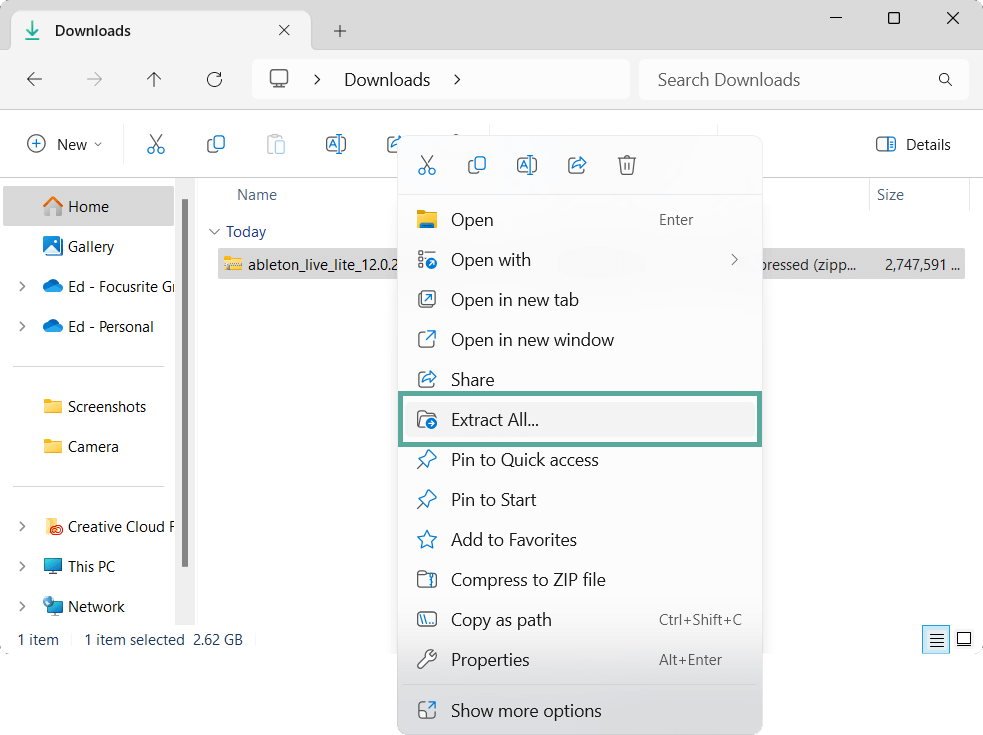Click the This PC monitor icon in the address bar
Image resolution: width=983 pixels, height=735 pixels.
point(279,79)
